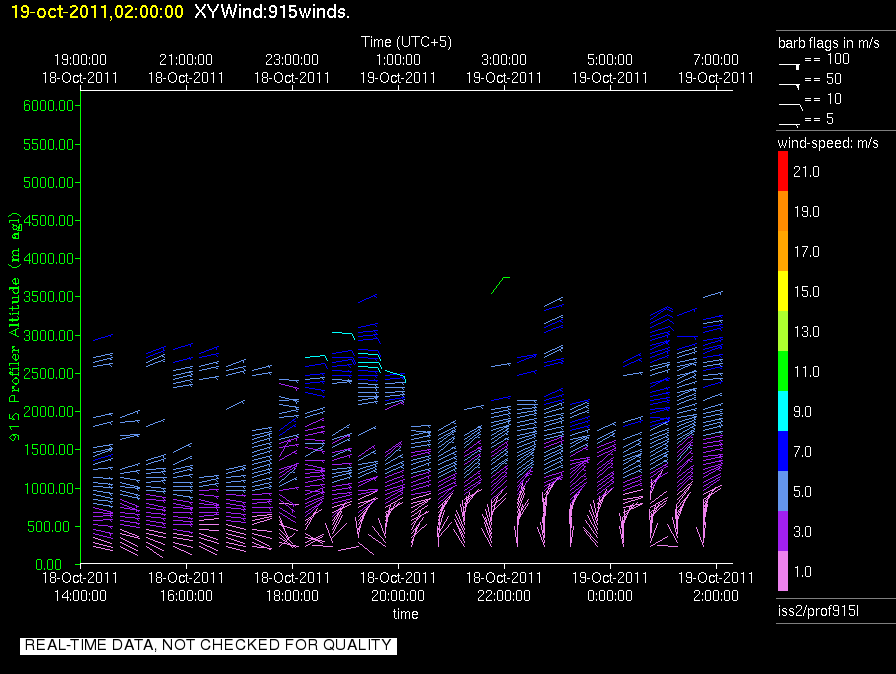This screenshot has height=674, width=896.
Task: Click the 17.0 color scale value
Action: [806, 252]
